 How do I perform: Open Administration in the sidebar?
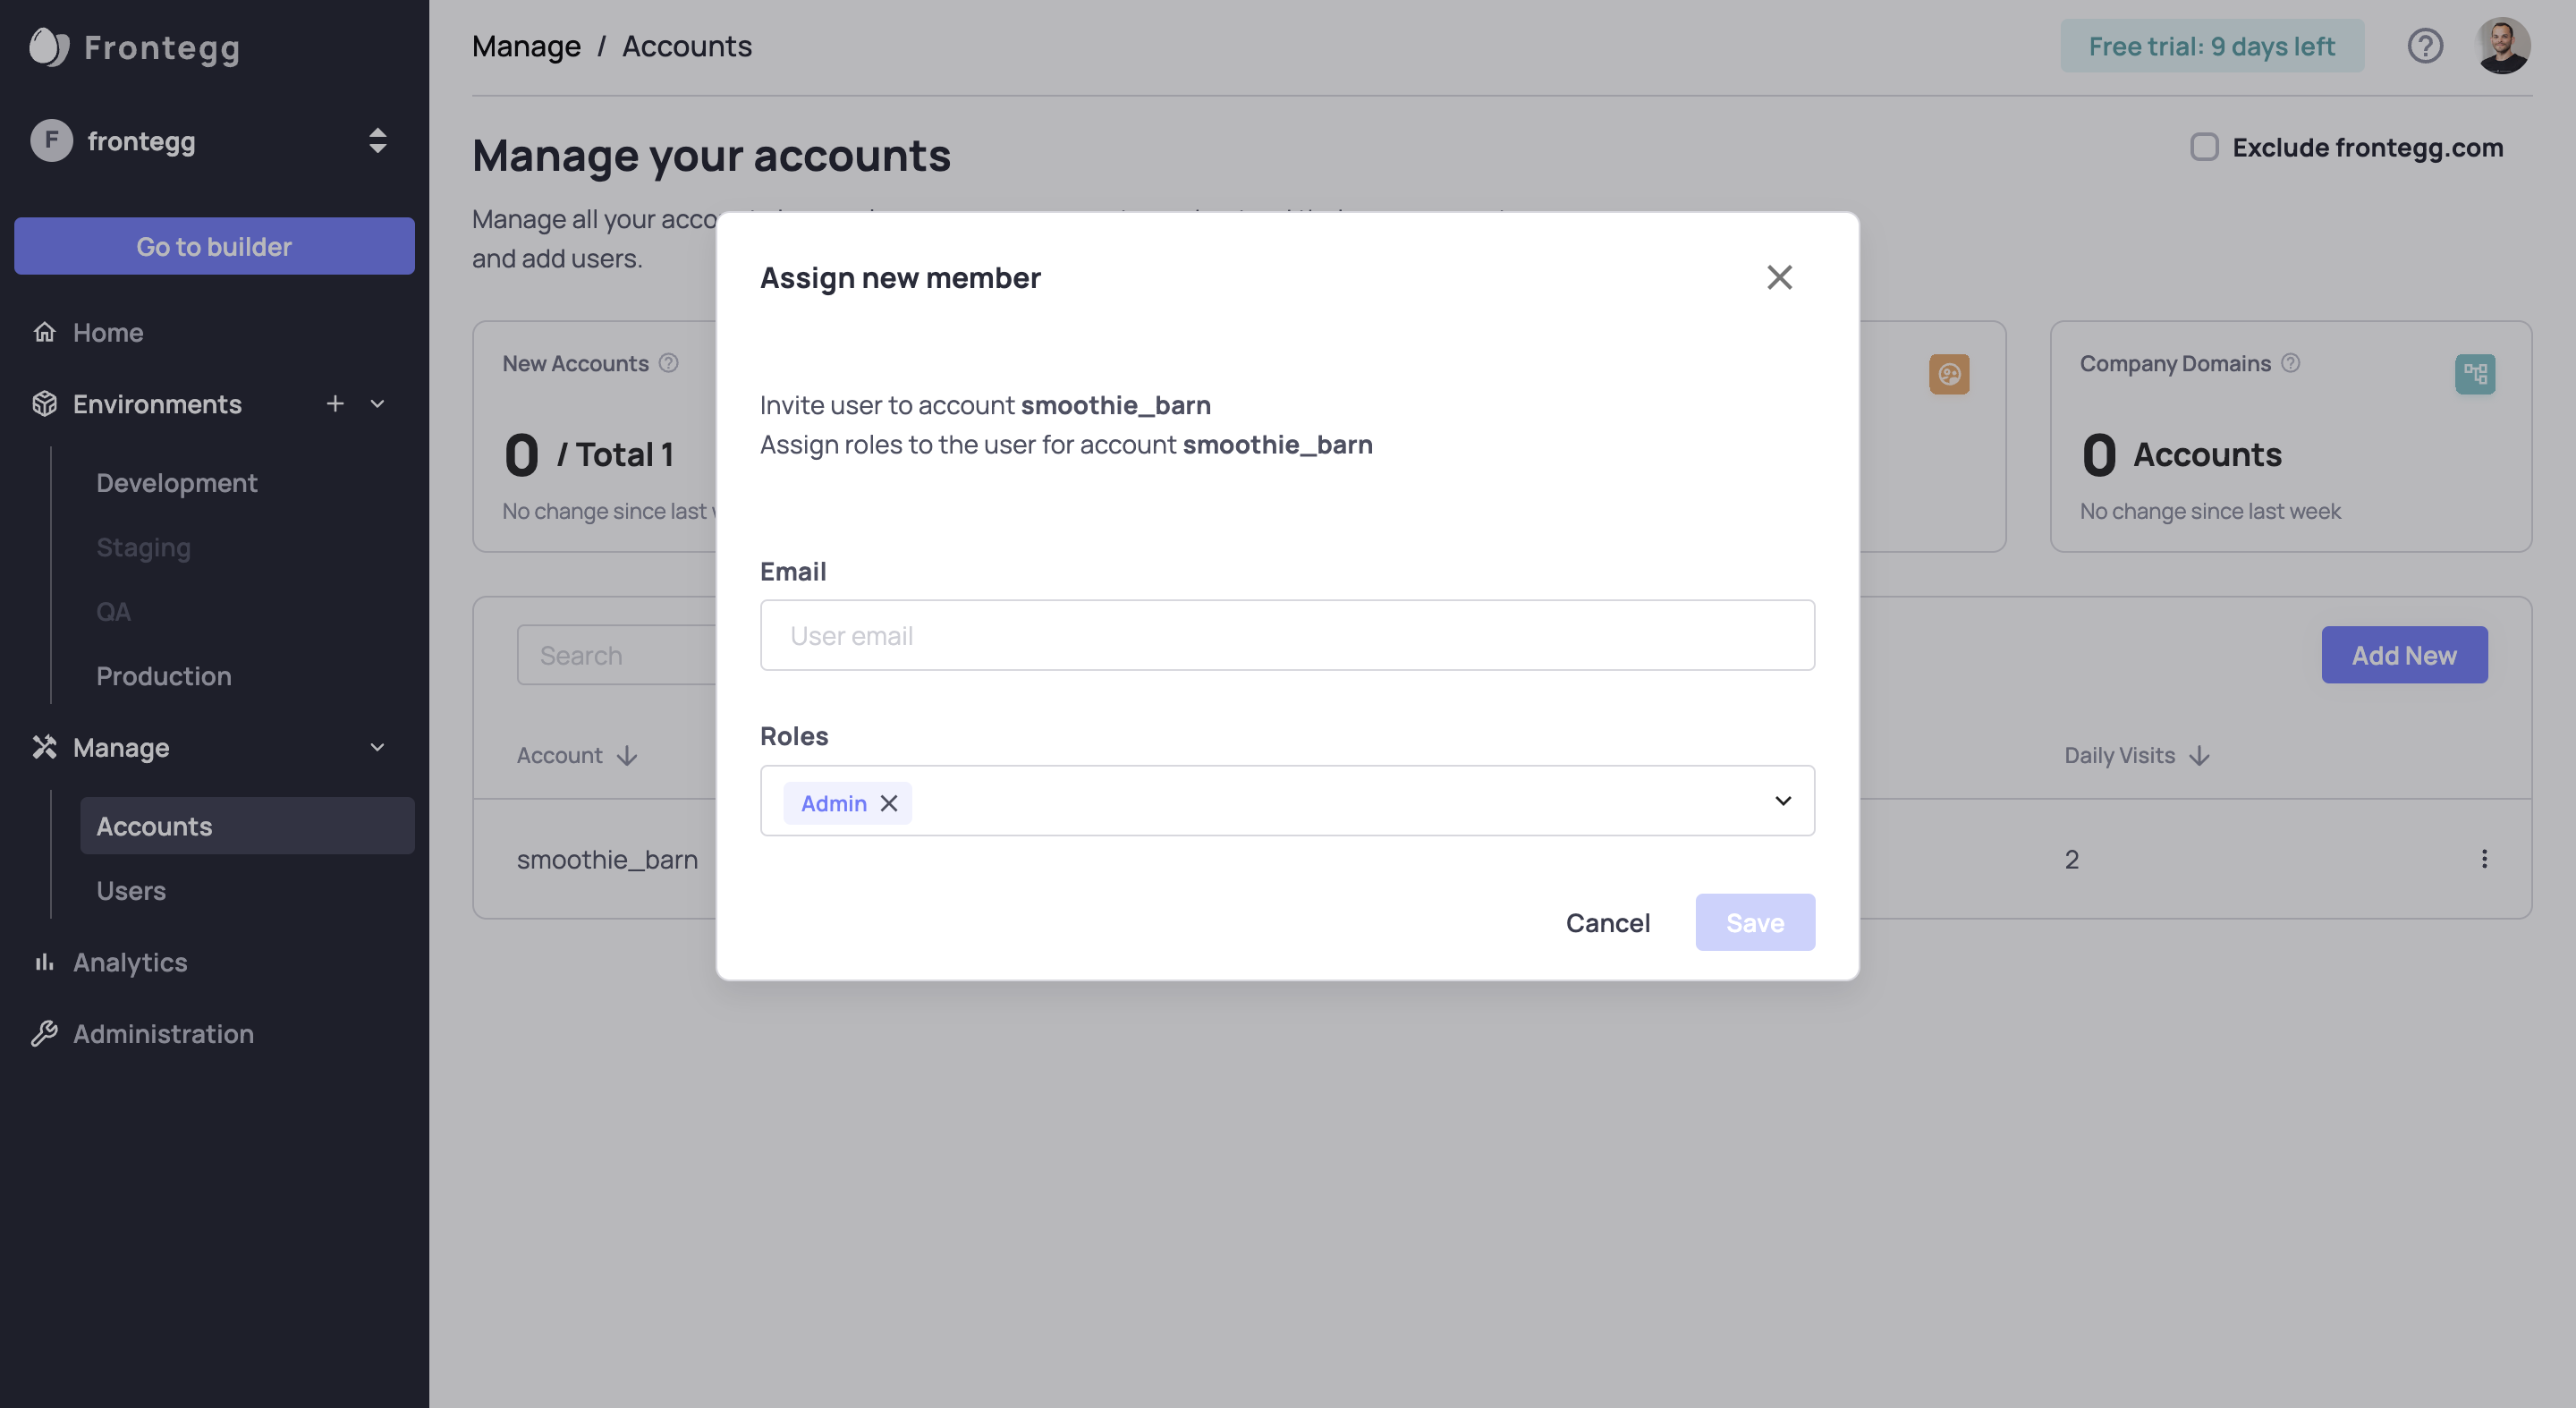(163, 1033)
